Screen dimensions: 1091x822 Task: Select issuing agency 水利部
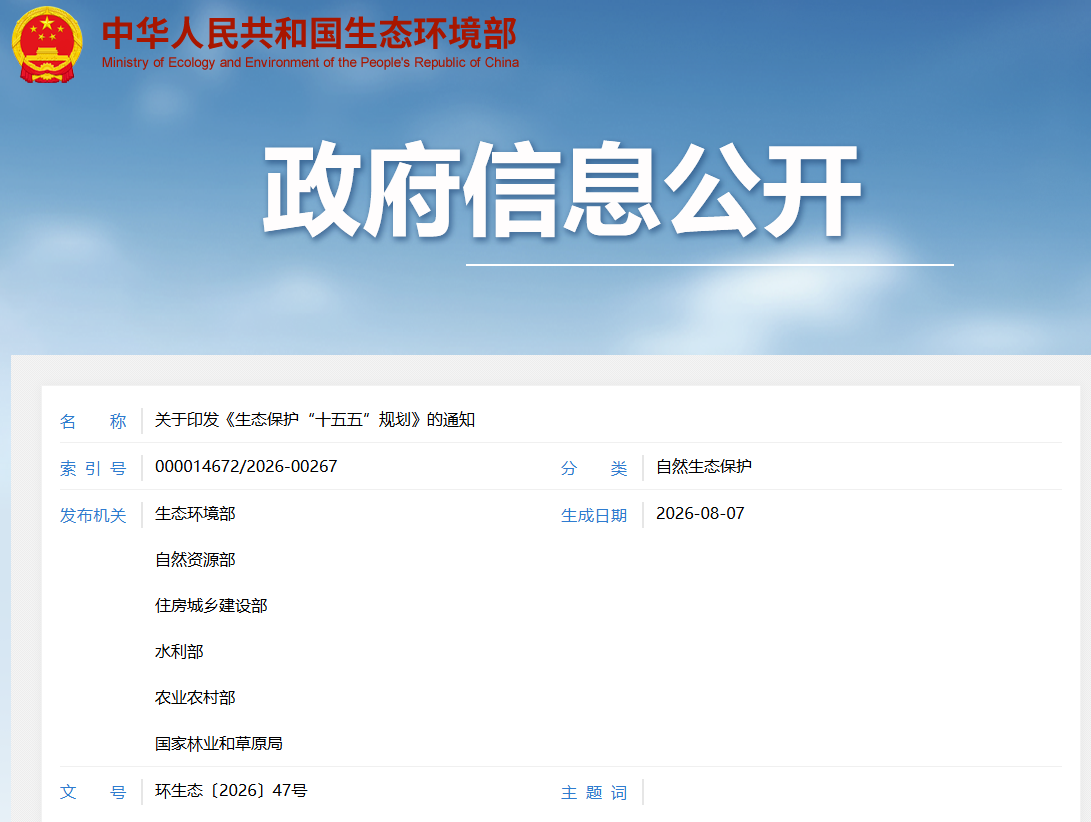click(x=180, y=651)
